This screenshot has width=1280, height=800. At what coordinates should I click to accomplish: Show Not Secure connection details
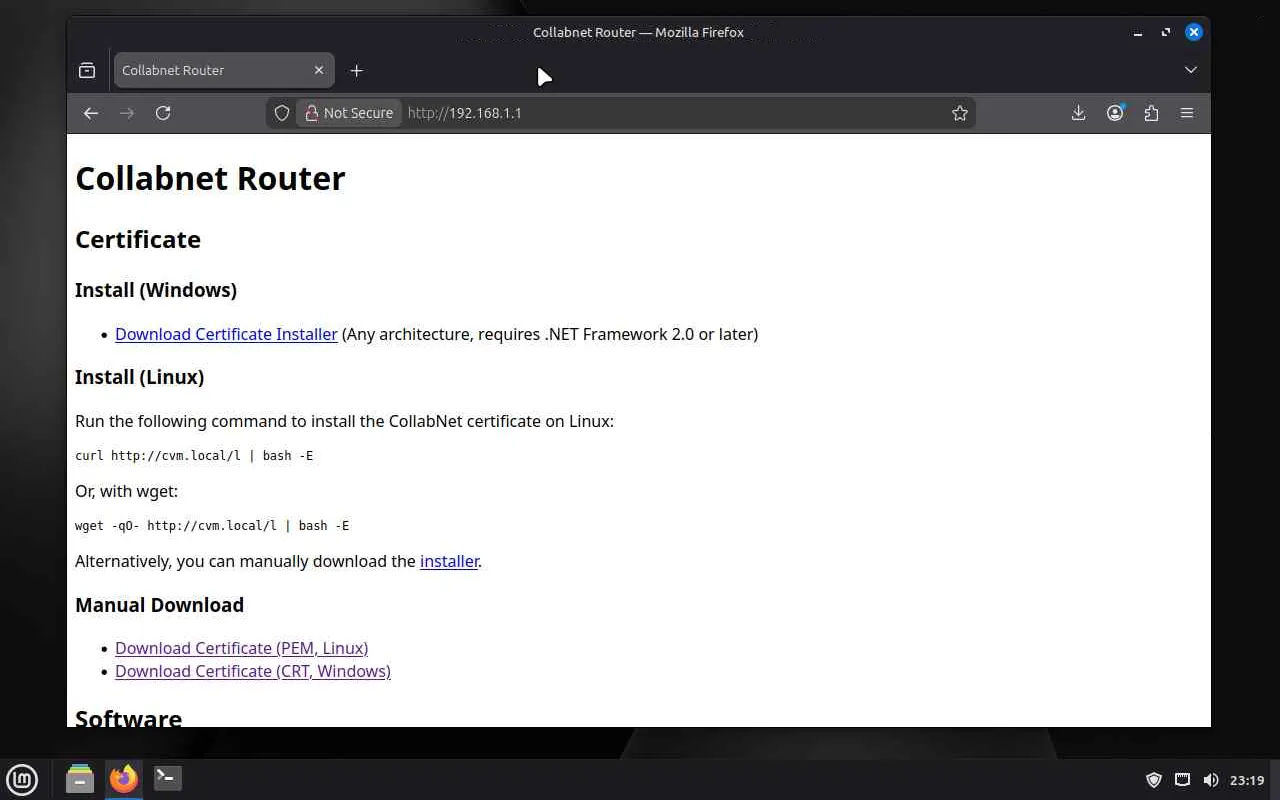coord(349,113)
